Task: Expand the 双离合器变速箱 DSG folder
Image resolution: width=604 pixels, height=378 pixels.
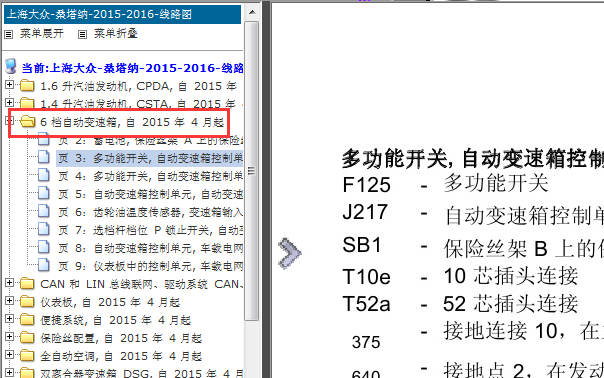Action: tap(10, 372)
